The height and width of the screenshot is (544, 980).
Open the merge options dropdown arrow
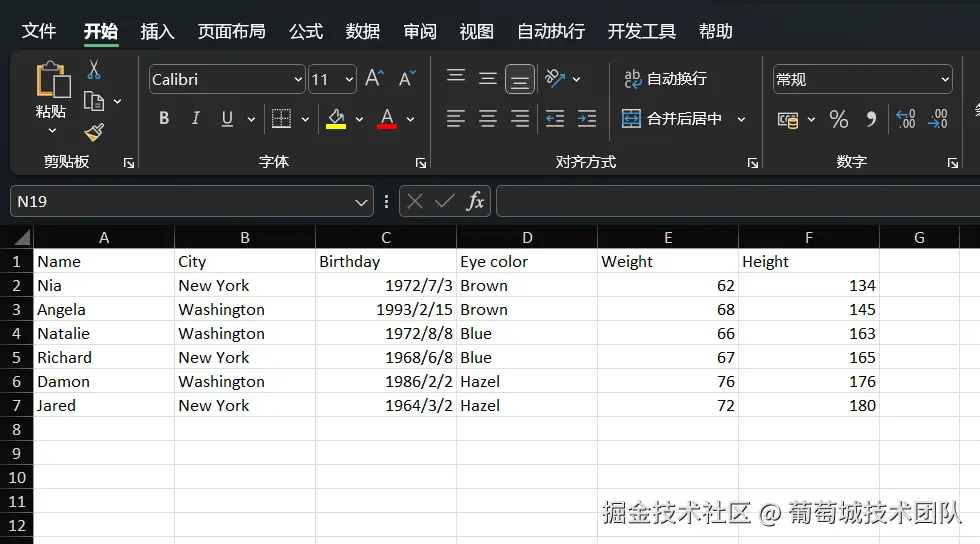tap(741, 119)
